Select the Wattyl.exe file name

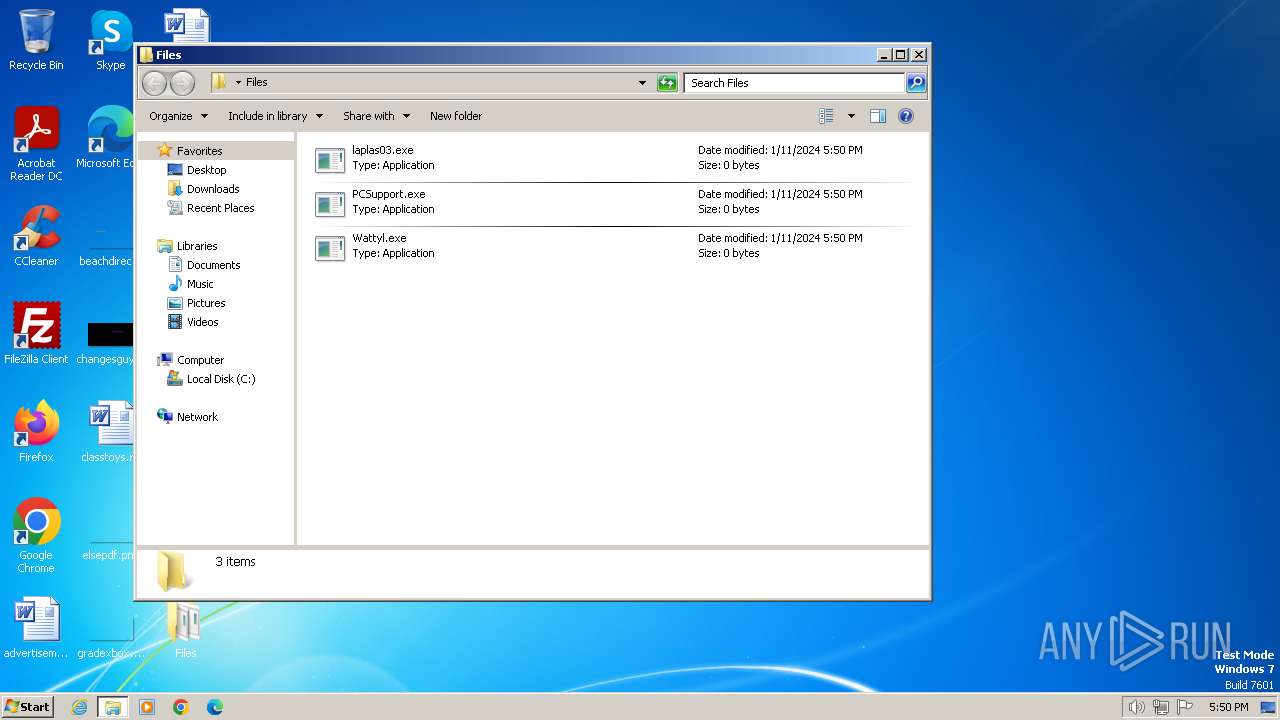point(379,238)
